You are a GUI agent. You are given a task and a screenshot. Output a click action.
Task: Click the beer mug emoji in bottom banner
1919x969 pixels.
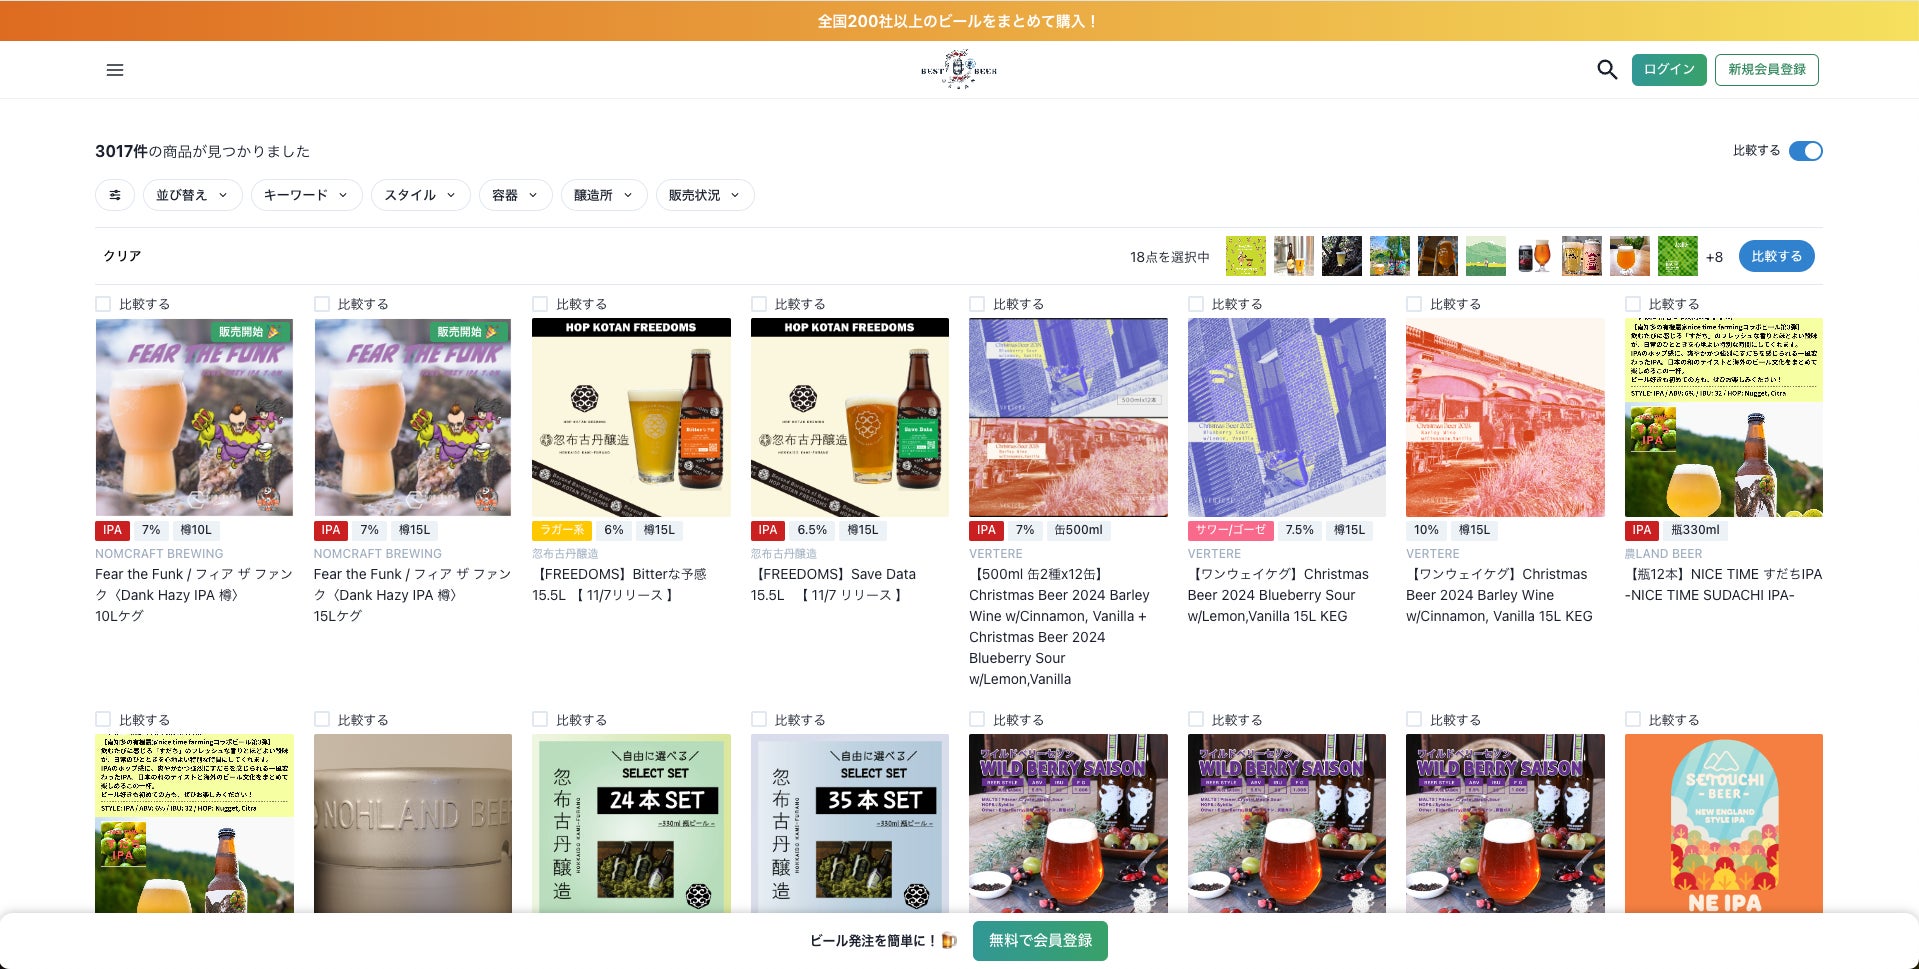coord(949,941)
